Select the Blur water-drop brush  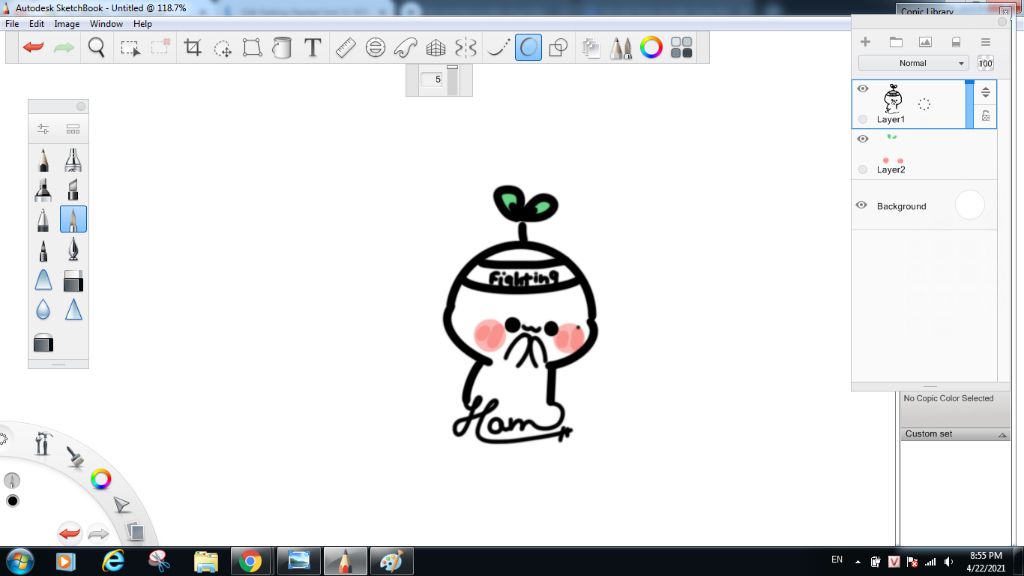pos(43,309)
